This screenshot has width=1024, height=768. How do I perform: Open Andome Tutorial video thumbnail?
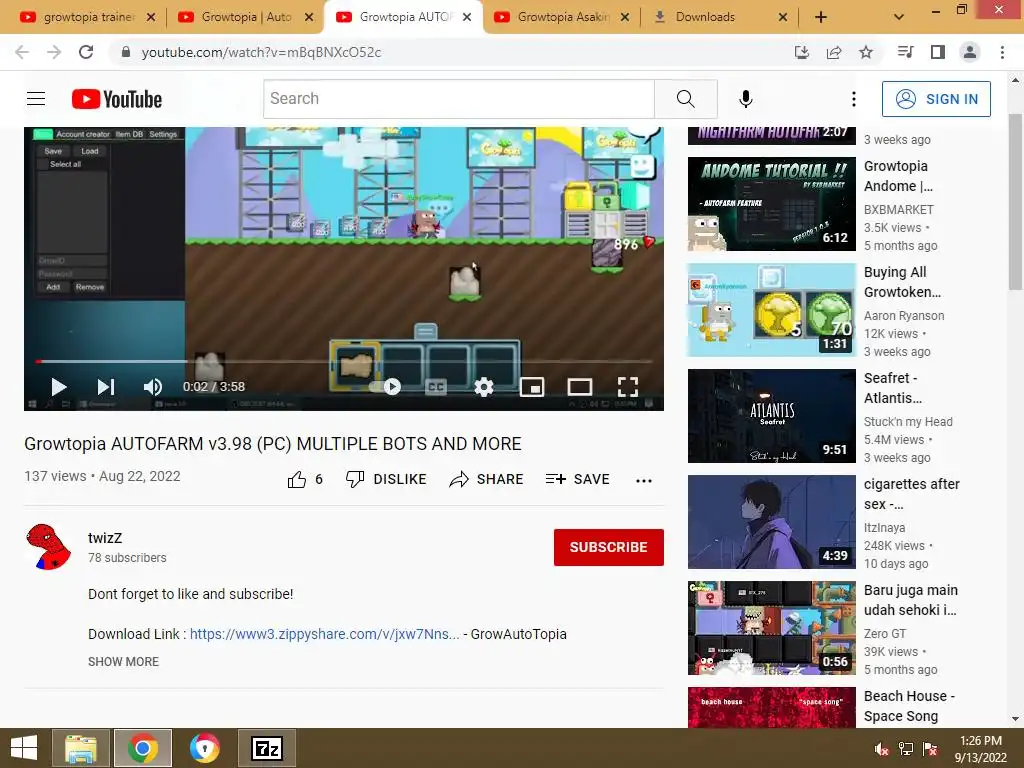point(771,204)
